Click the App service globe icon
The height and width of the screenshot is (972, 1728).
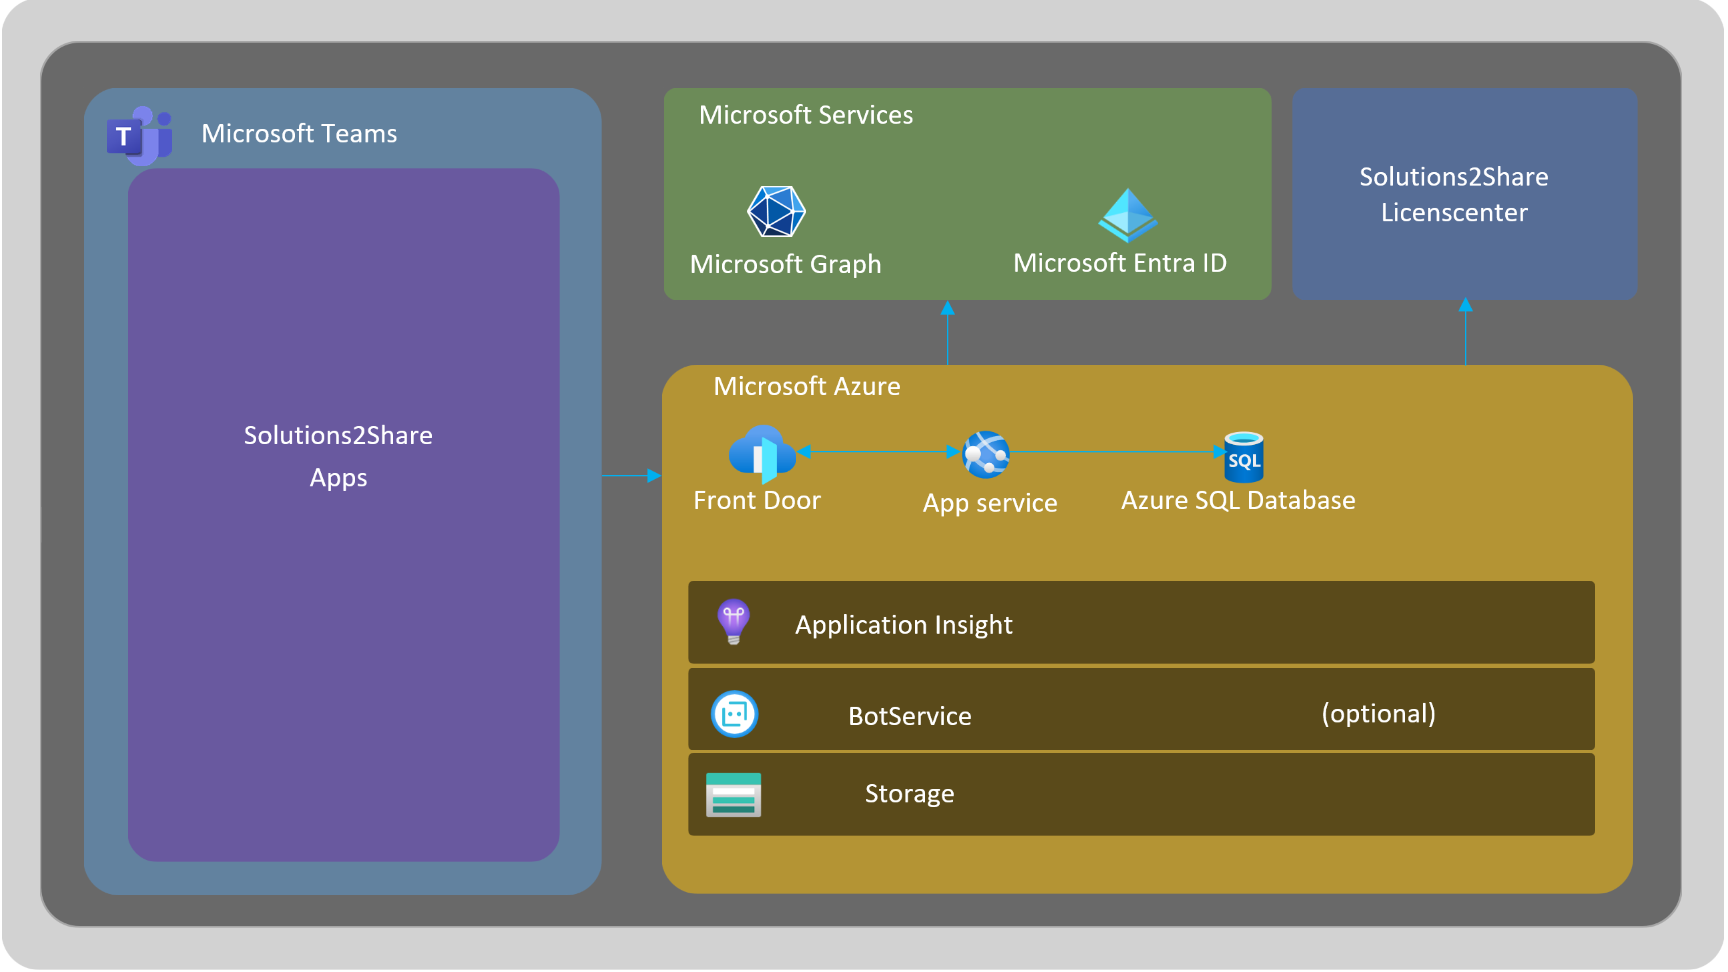986,455
